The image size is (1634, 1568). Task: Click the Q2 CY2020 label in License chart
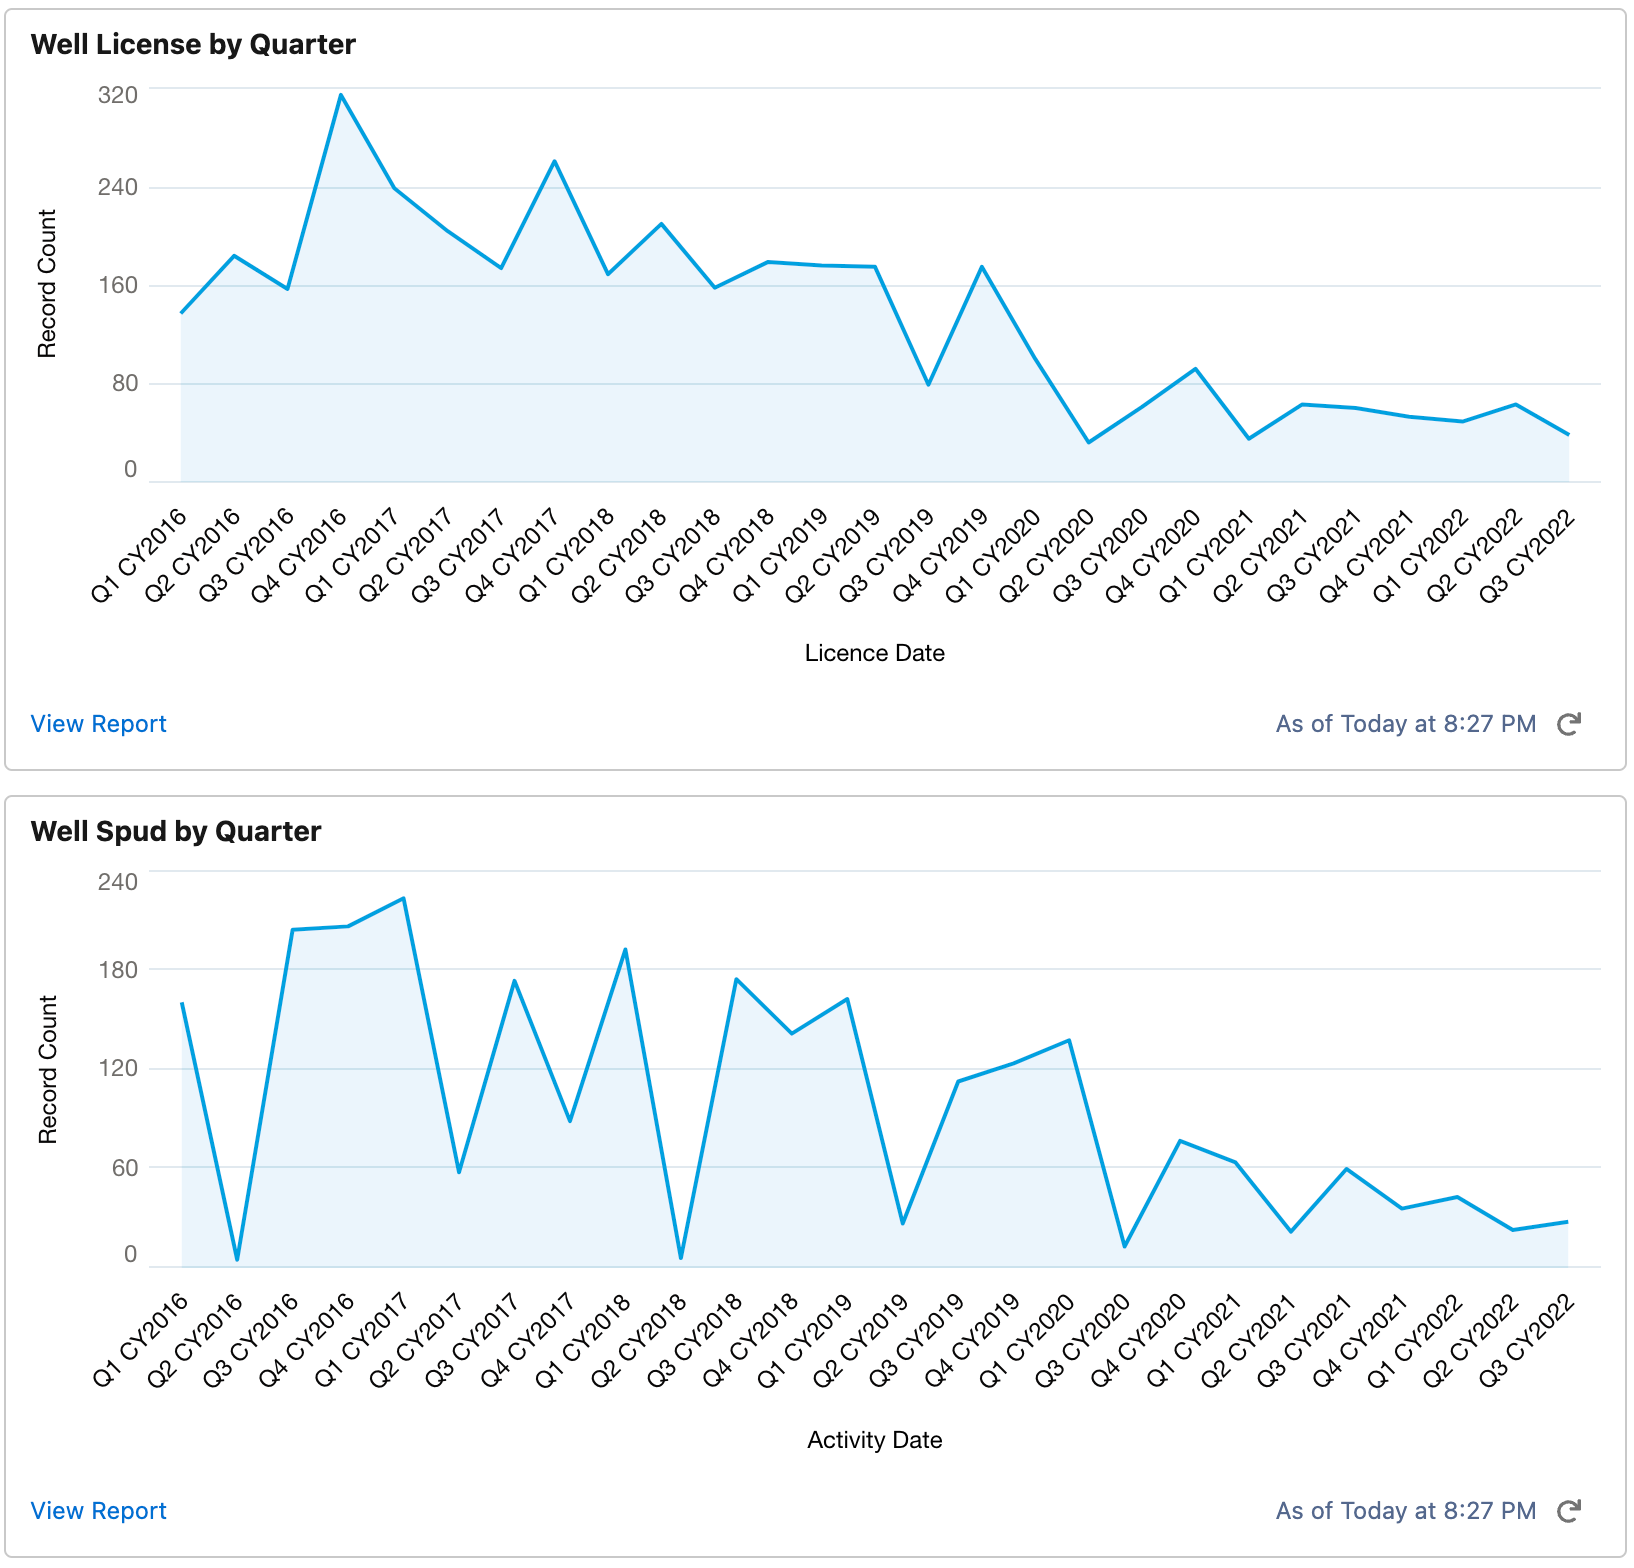(x=1046, y=556)
